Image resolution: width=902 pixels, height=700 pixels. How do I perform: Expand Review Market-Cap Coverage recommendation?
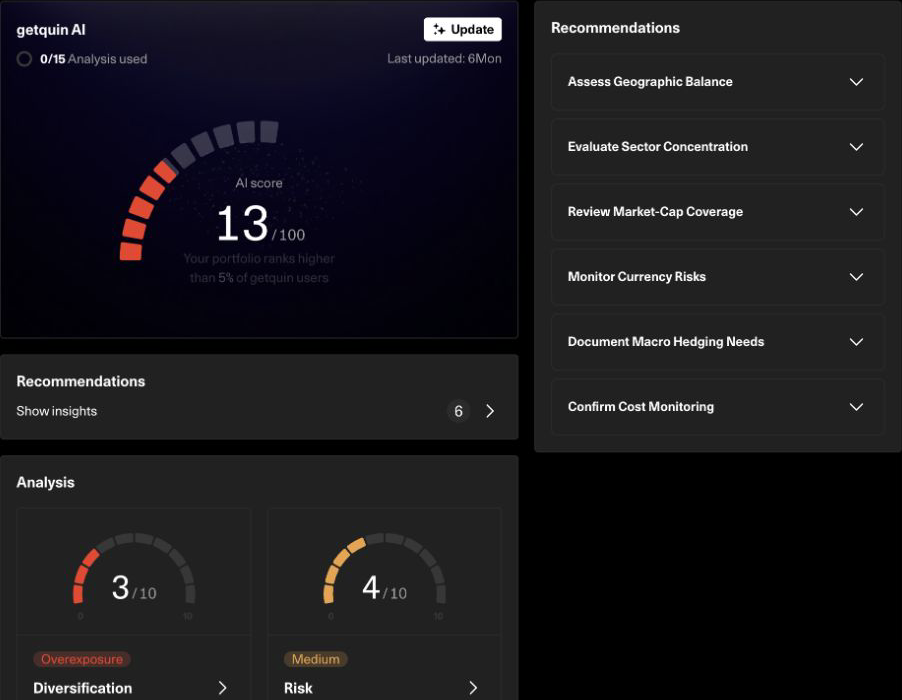pos(717,212)
